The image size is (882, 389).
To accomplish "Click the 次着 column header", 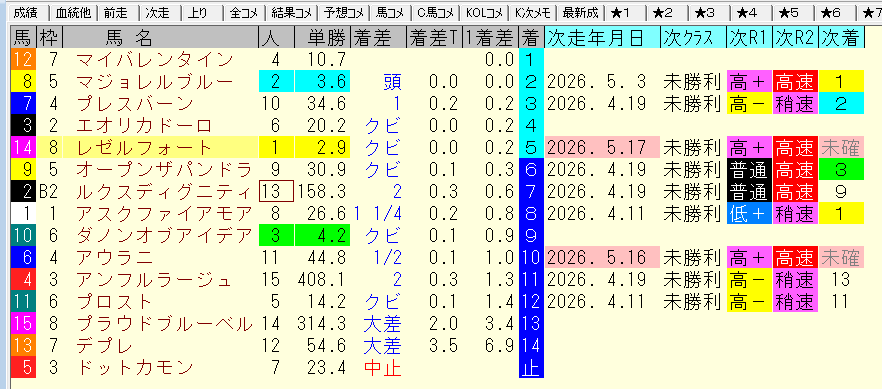I will (842, 37).
